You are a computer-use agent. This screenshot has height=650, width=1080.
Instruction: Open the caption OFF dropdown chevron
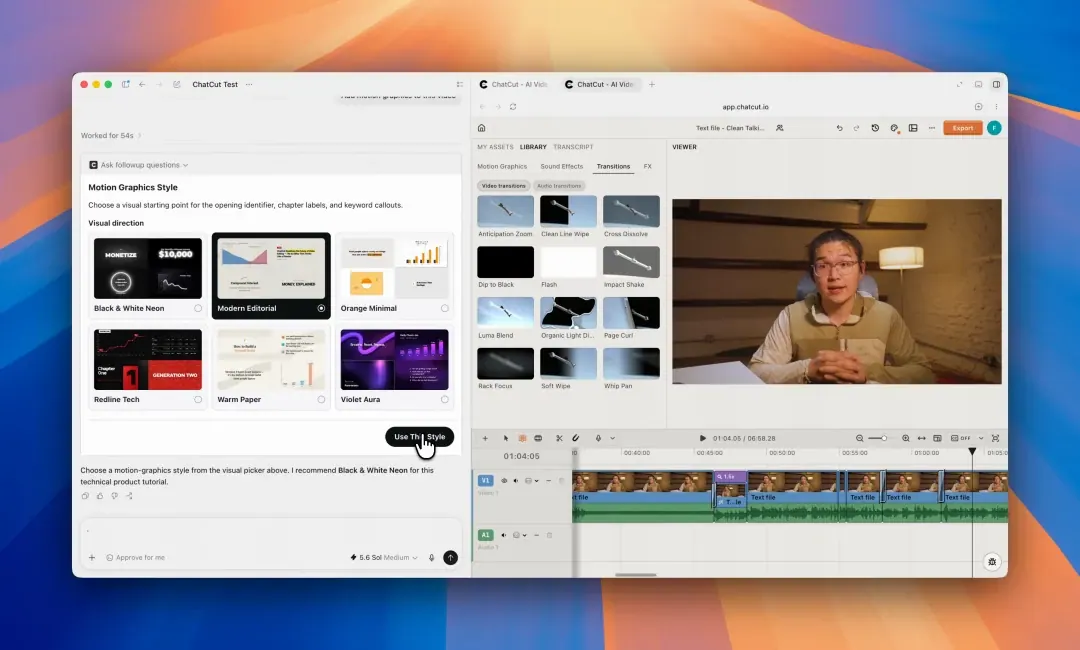(981, 438)
